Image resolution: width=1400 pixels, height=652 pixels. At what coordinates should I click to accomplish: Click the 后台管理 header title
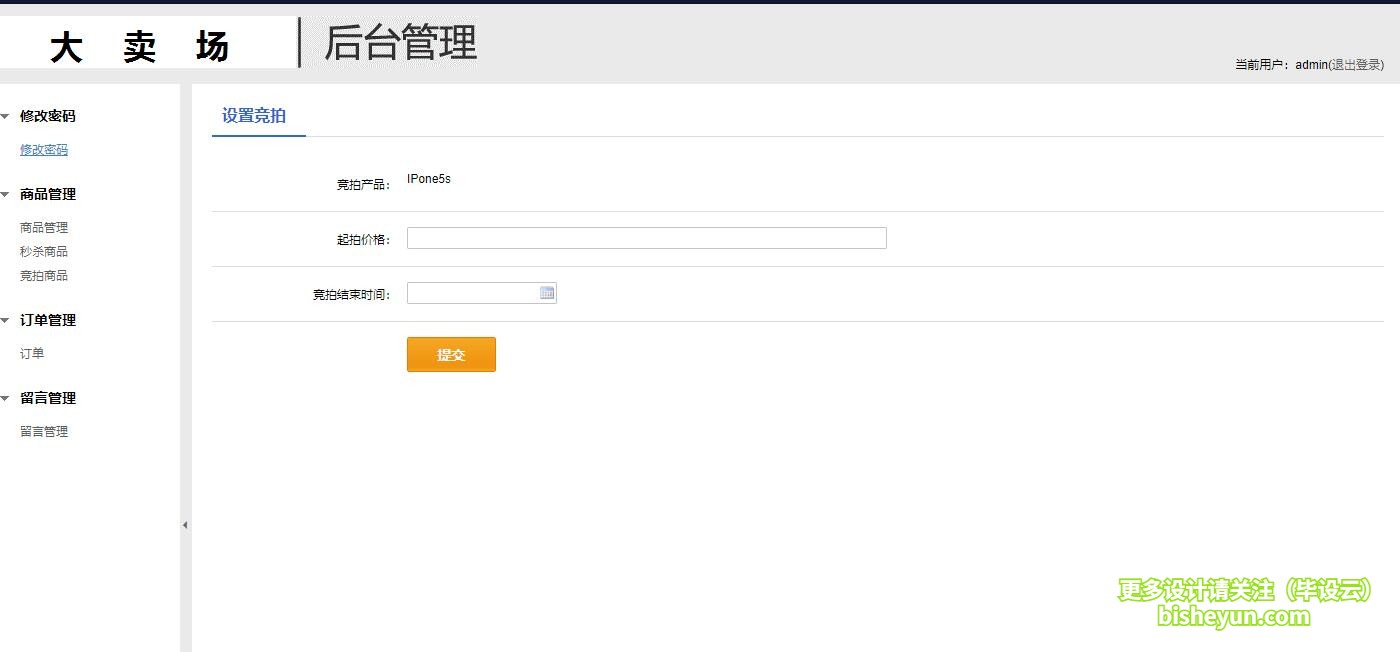coord(401,43)
